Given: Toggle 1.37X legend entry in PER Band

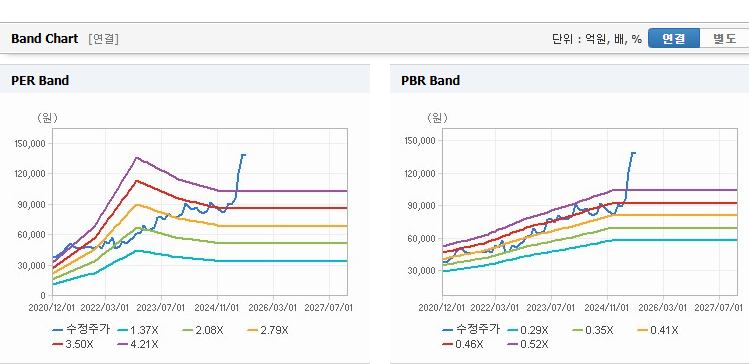Looking at the screenshot, I should click(x=138, y=330).
